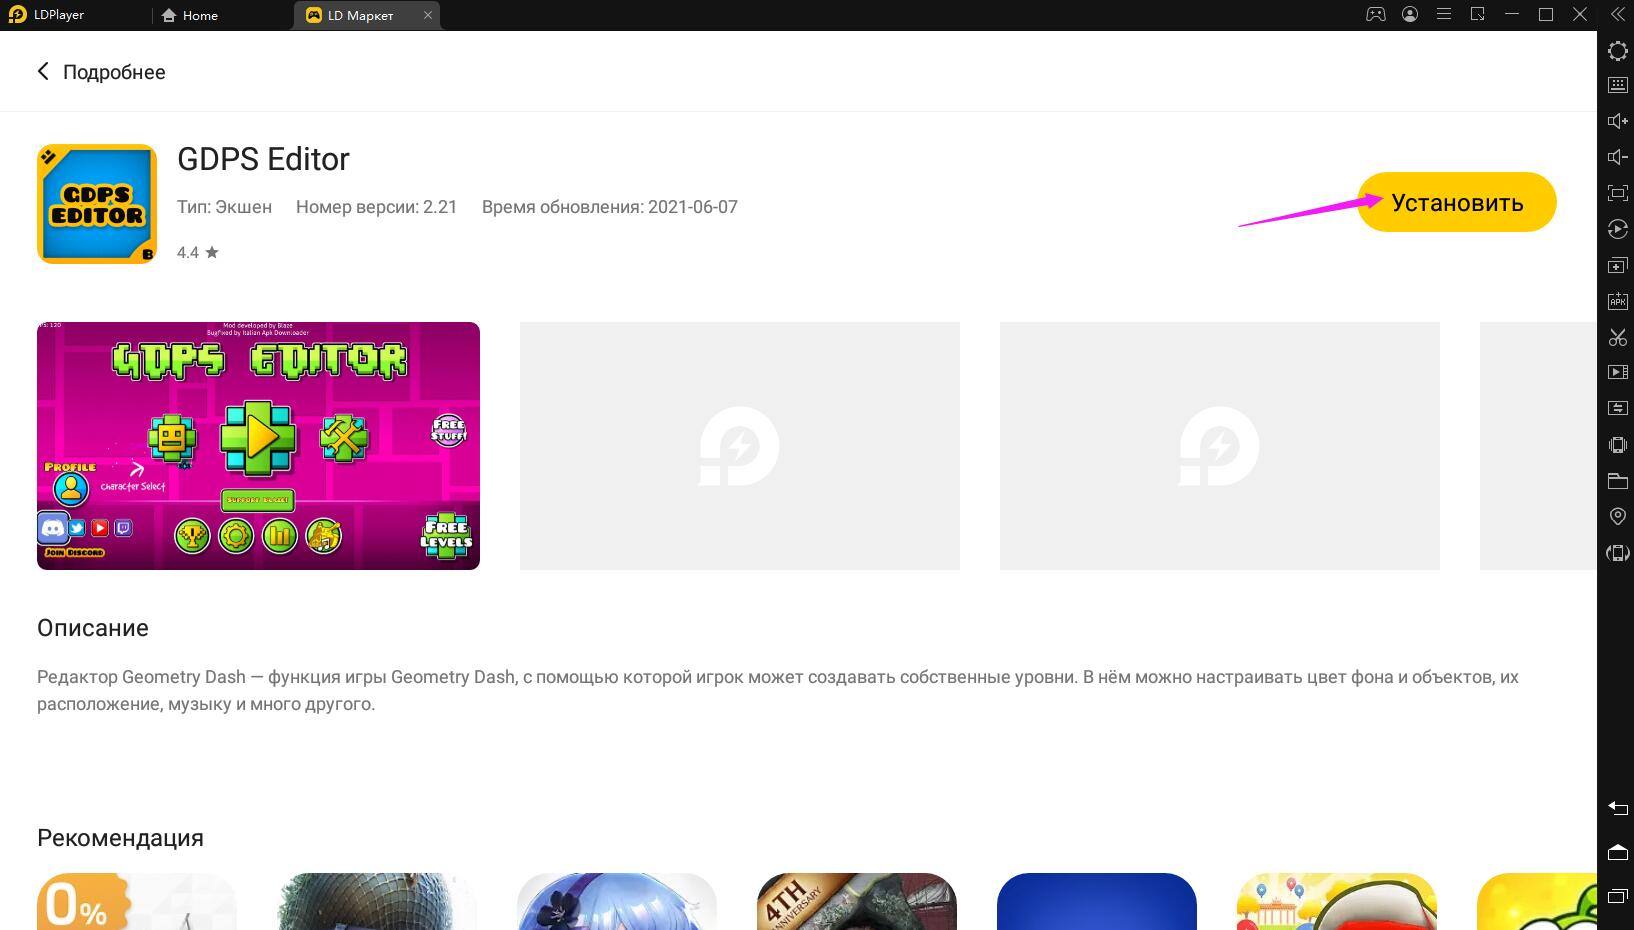Decrease emulator volume
Viewport: 1634px width, 930px height.
click(x=1617, y=156)
